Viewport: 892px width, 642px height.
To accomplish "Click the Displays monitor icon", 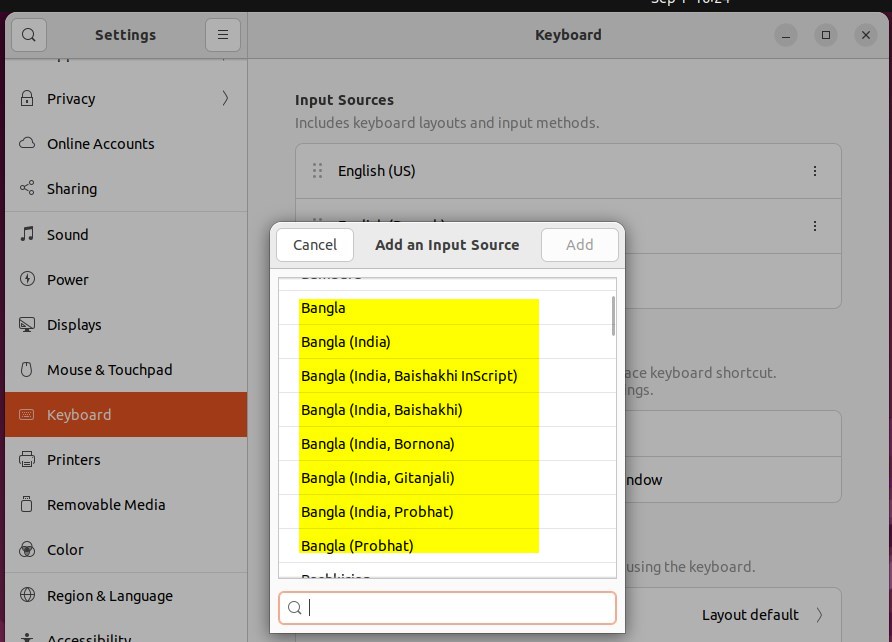I will (24, 324).
